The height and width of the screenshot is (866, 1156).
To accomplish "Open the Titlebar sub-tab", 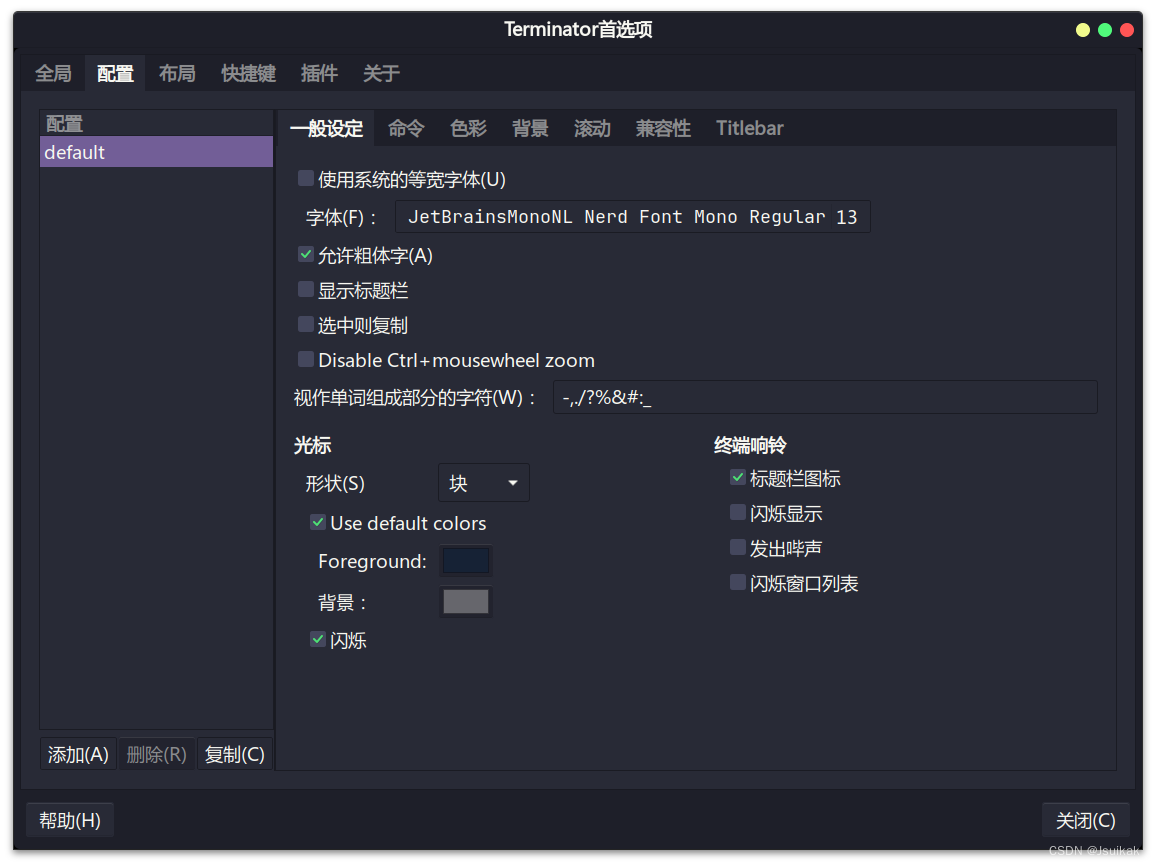I will 750,128.
